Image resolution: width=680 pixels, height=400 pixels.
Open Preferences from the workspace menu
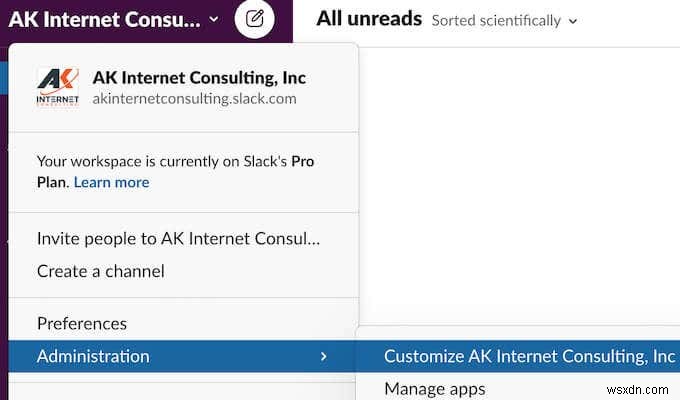(82, 323)
